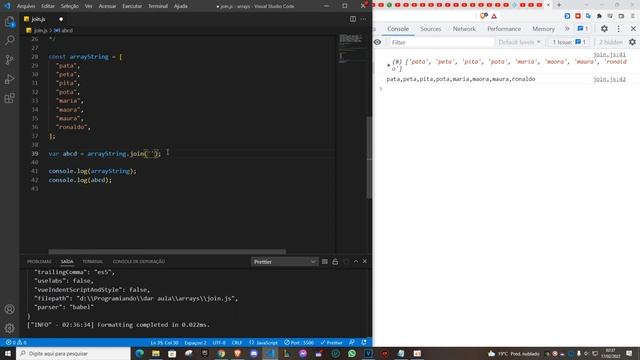The height and width of the screenshot is (360, 640).
Task: Click Windows search box on taskbar
Action: click(73, 353)
